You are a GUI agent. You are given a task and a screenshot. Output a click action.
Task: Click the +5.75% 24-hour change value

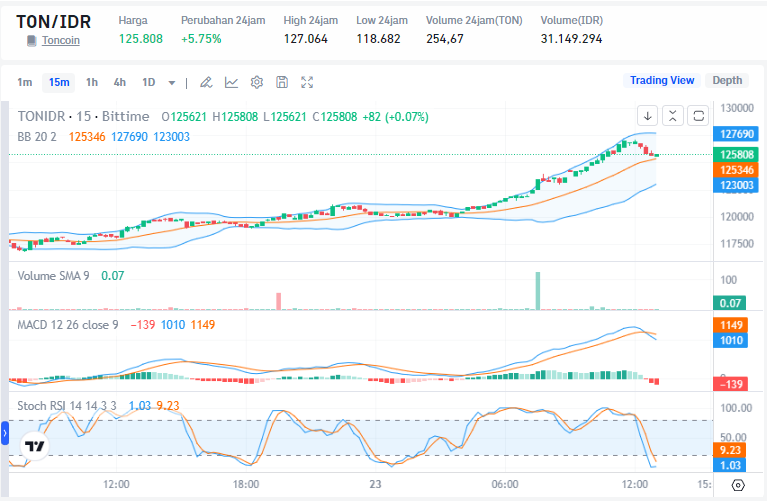(x=201, y=39)
